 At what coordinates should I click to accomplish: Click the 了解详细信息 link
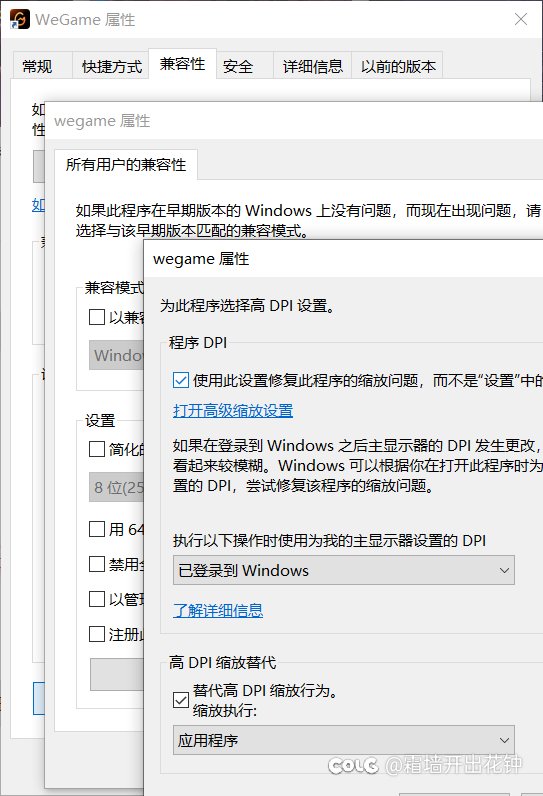pyautogui.click(x=218, y=610)
